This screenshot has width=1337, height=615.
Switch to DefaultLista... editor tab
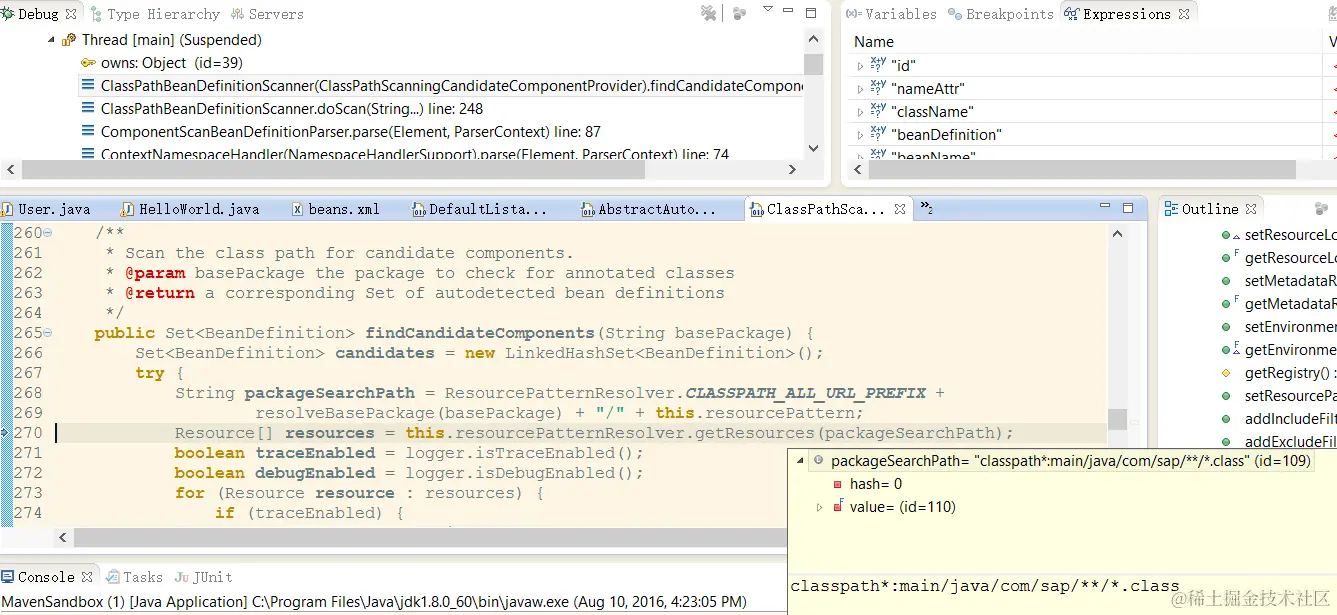coord(479,209)
